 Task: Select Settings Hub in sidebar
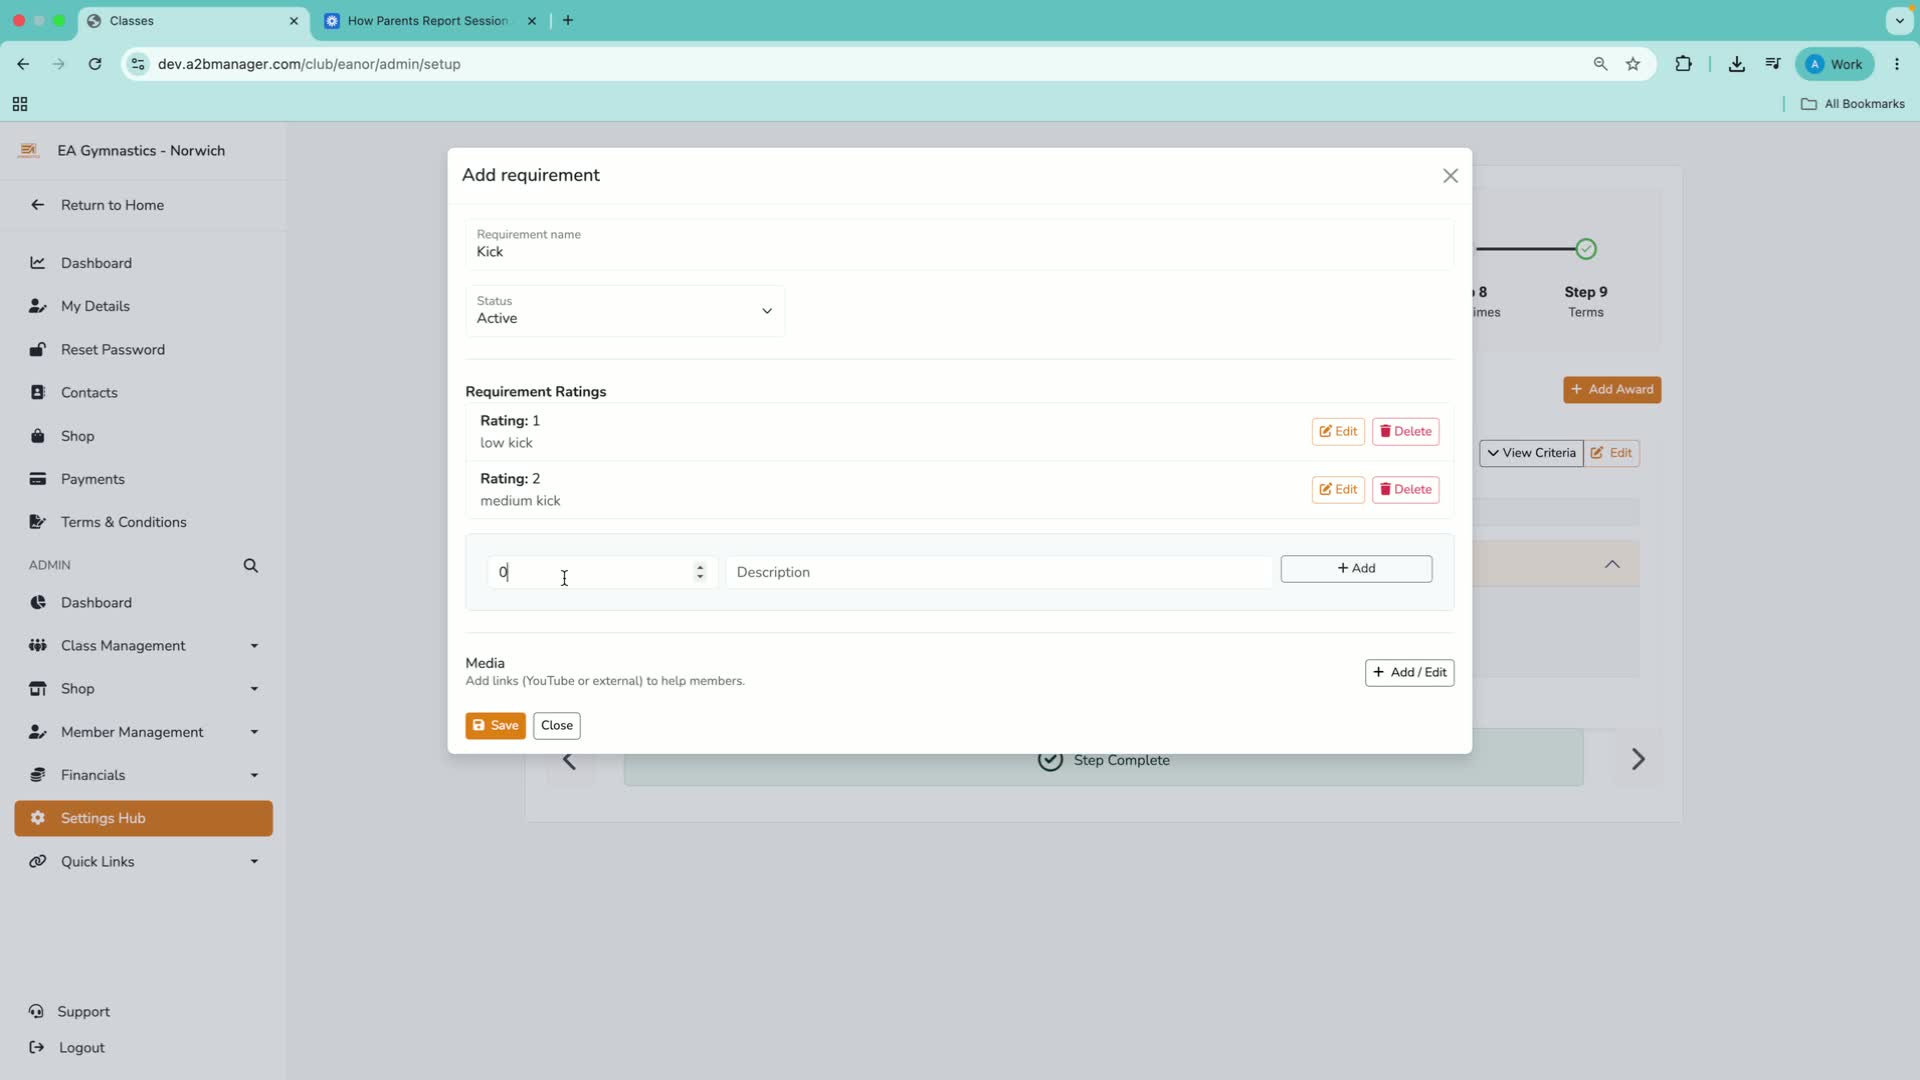click(144, 818)
